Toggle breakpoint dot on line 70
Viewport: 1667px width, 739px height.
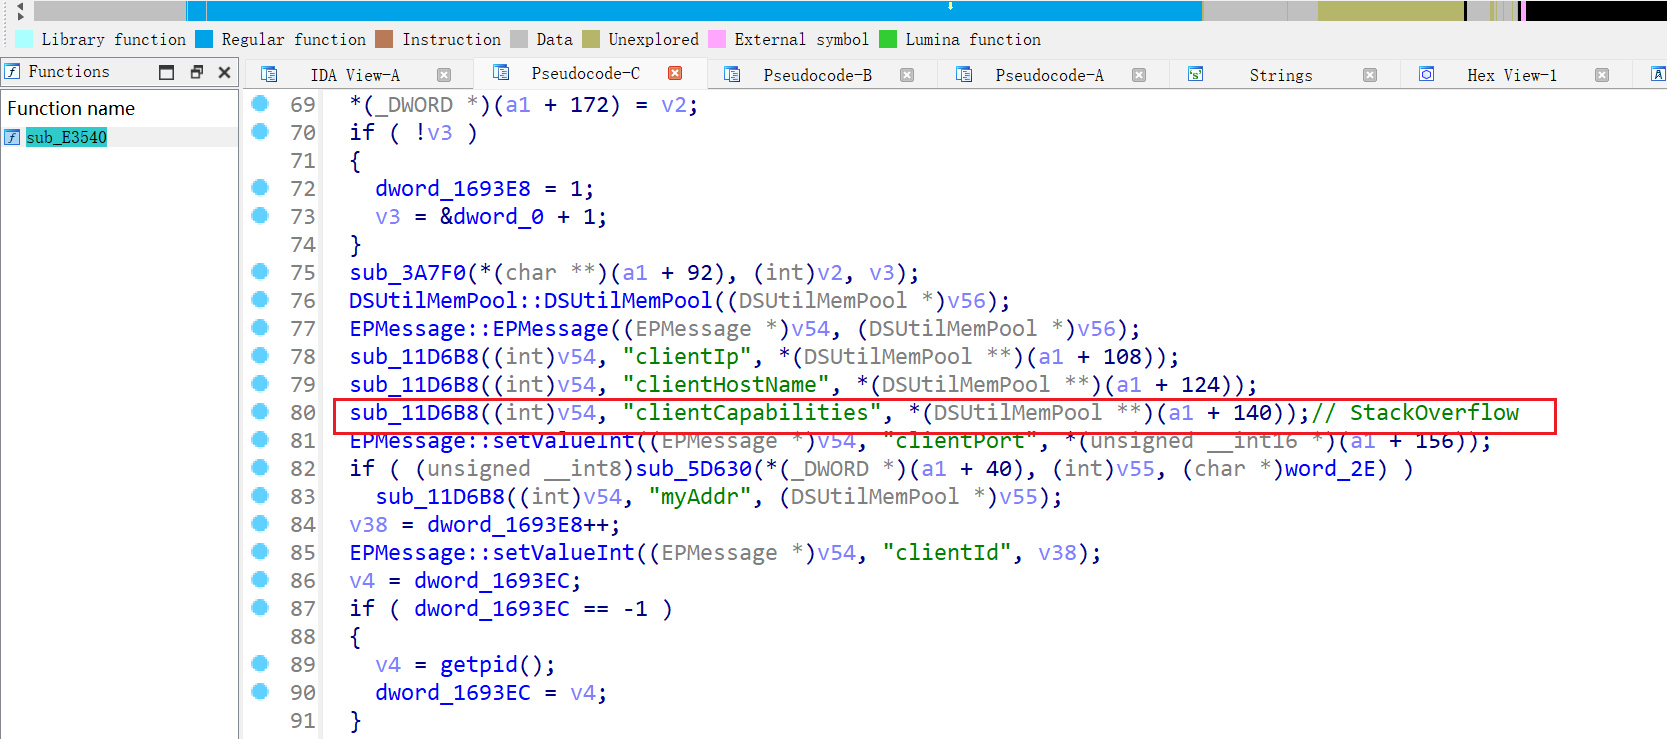tap(260, 131)
